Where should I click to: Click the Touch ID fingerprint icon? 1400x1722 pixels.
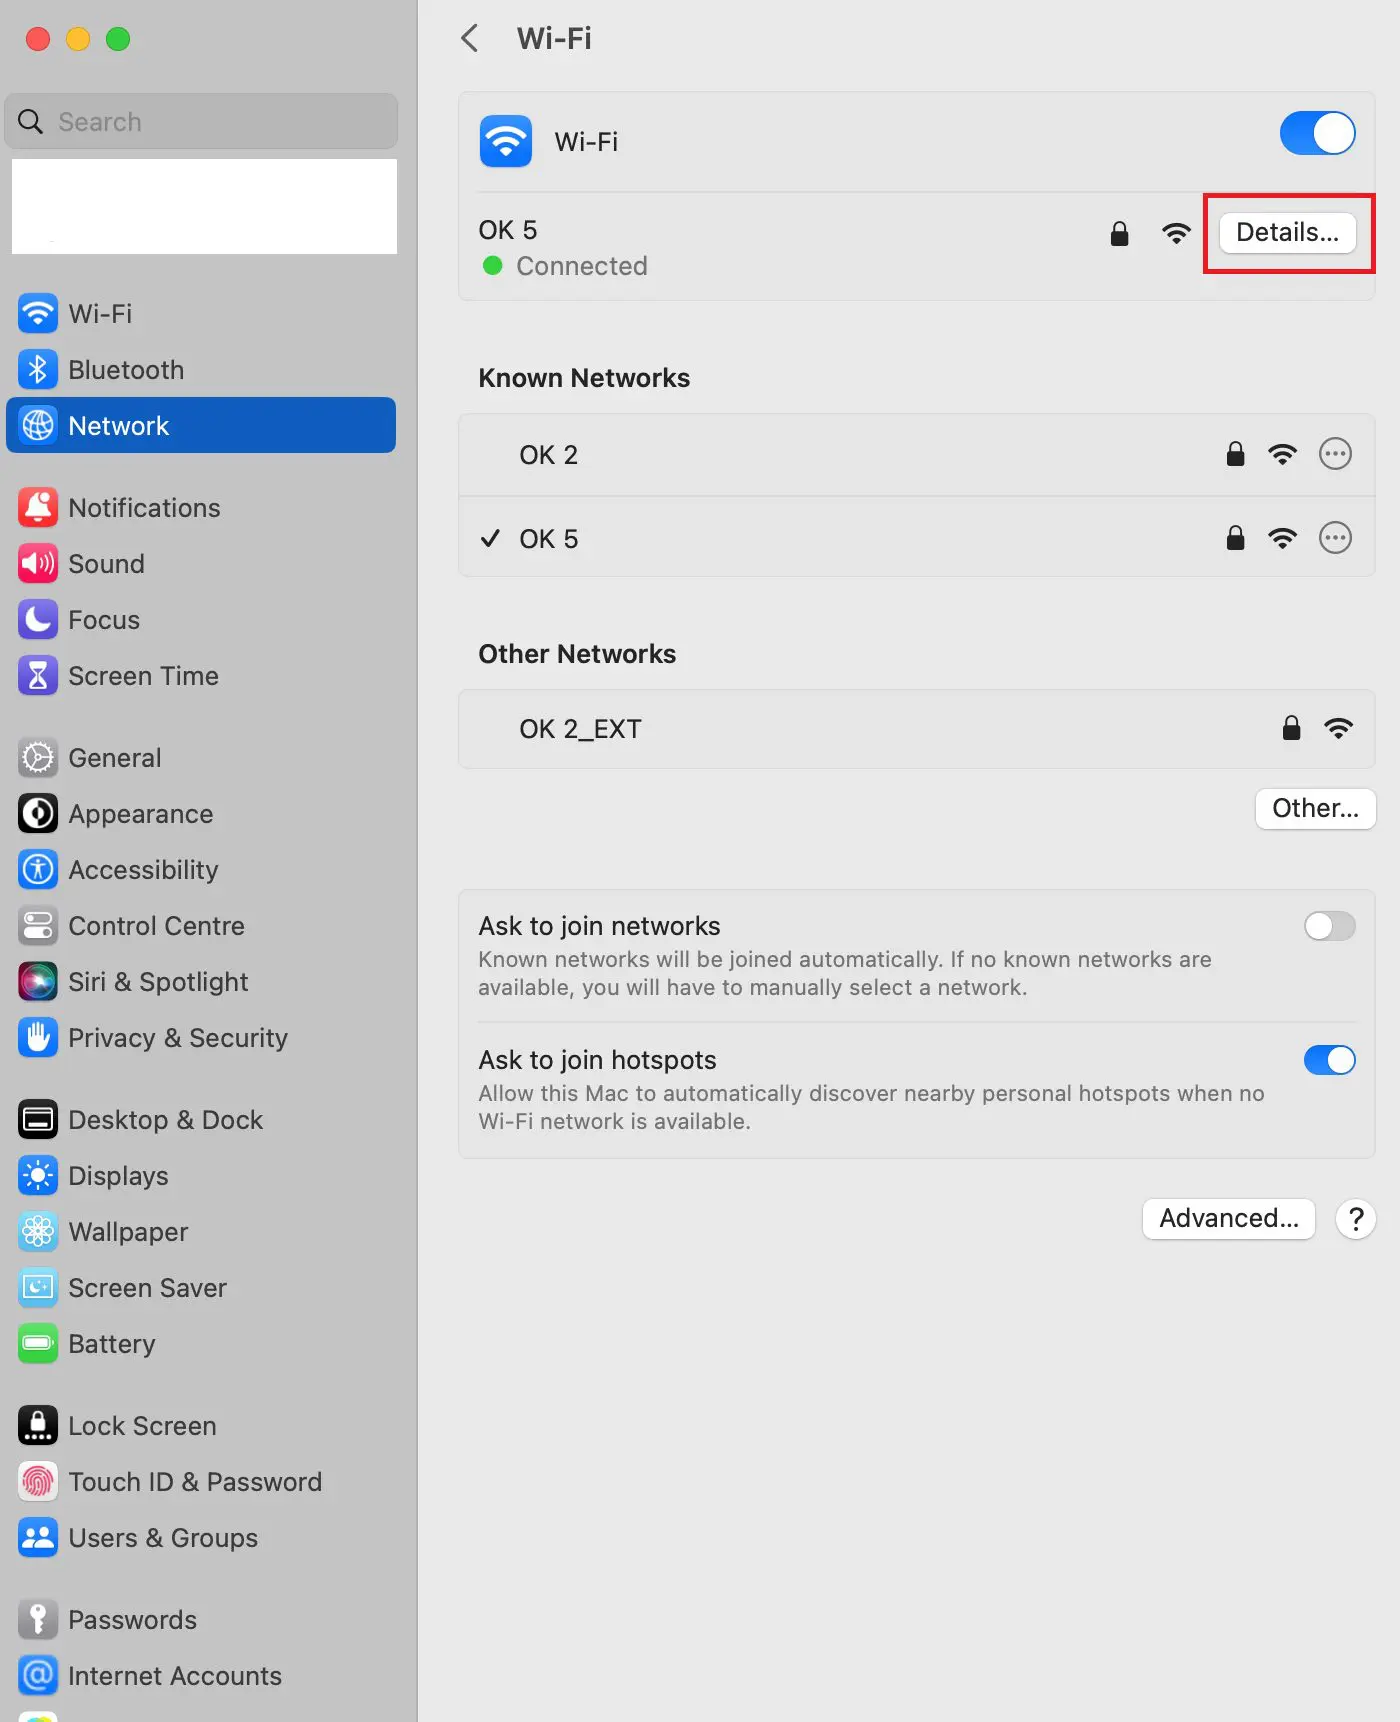tap(38, 1482)
